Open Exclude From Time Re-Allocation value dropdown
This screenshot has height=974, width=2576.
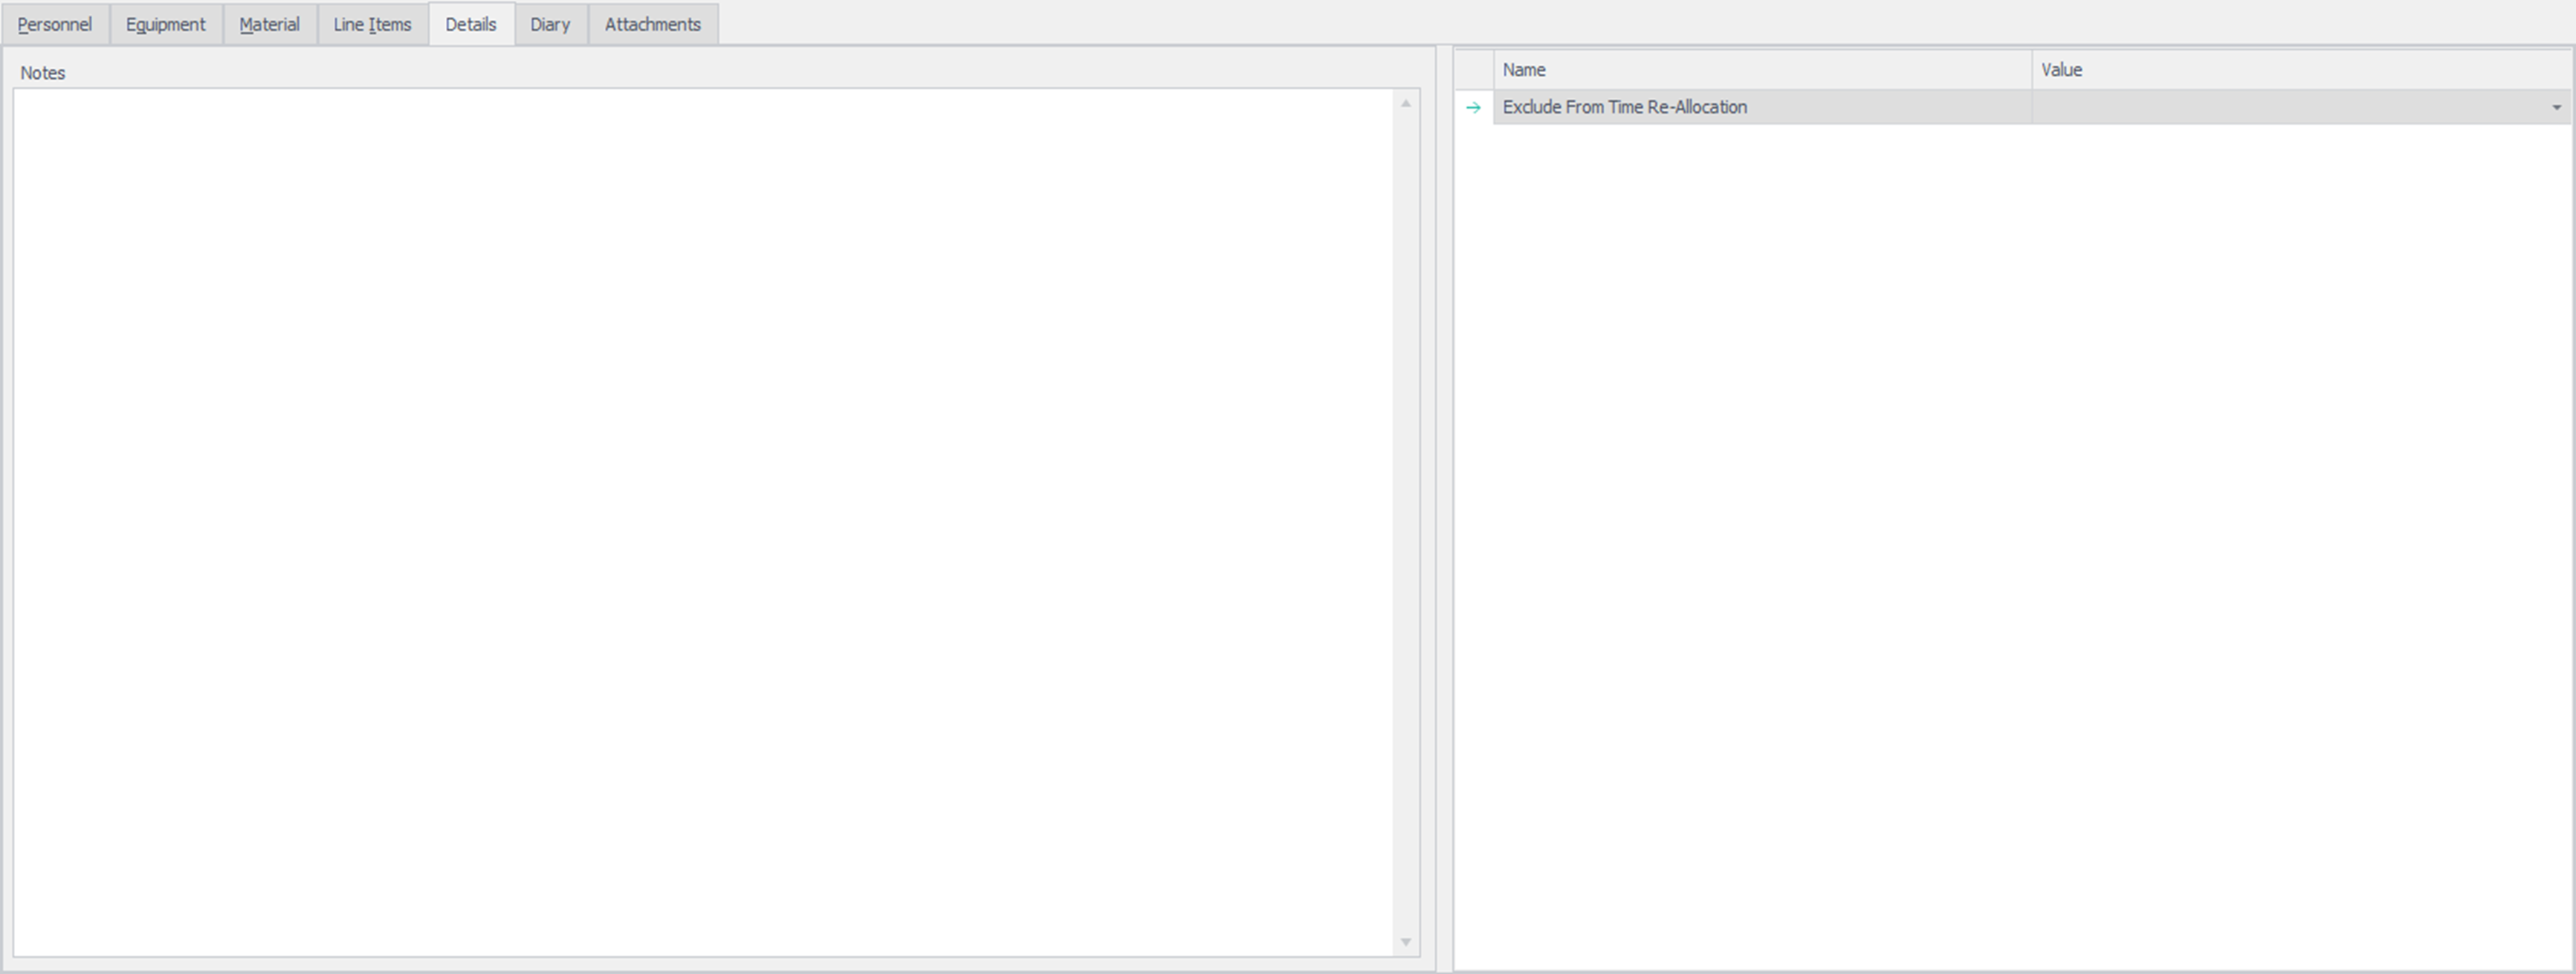click(2556, 107)
